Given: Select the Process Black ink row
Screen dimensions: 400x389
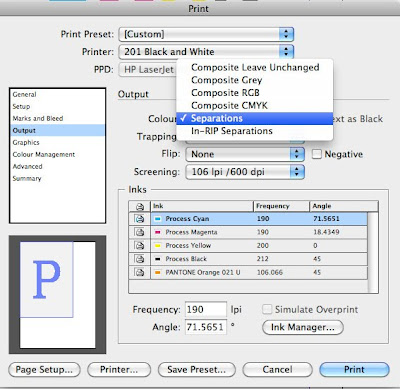Looking at the screenshot, I should (248, 259).
